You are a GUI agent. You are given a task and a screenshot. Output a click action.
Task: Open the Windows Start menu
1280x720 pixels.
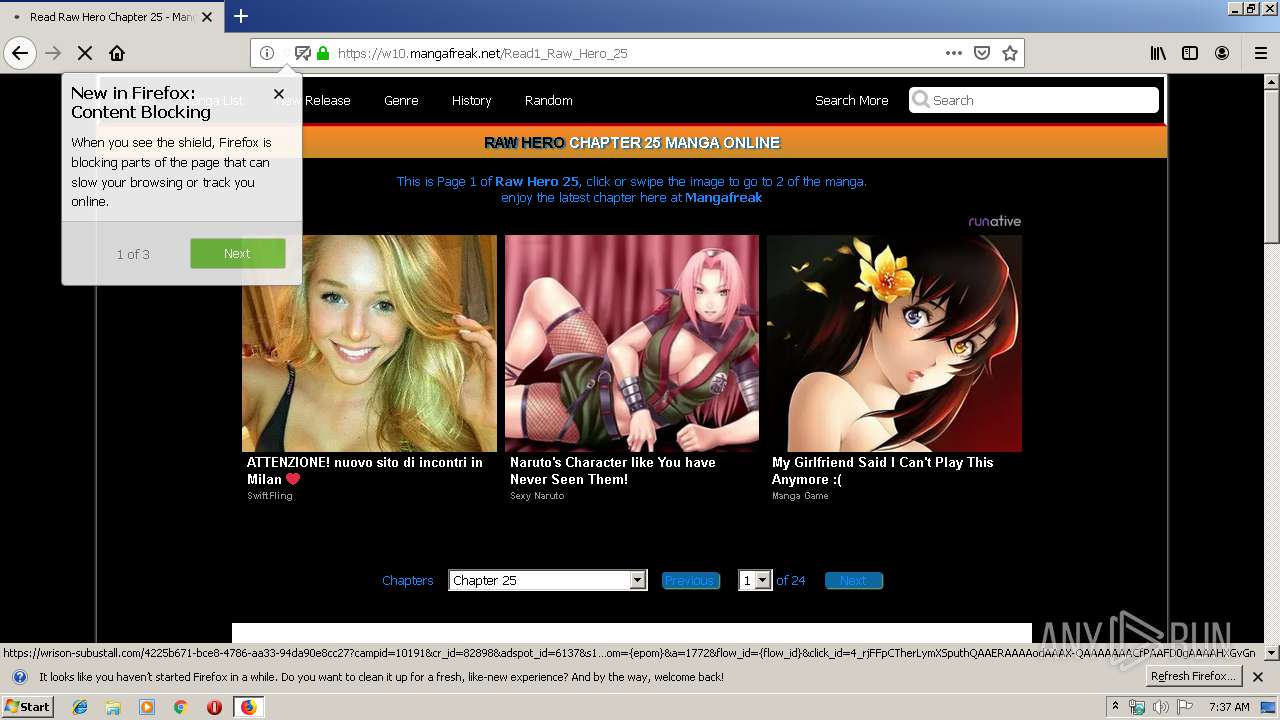(28, 706)
